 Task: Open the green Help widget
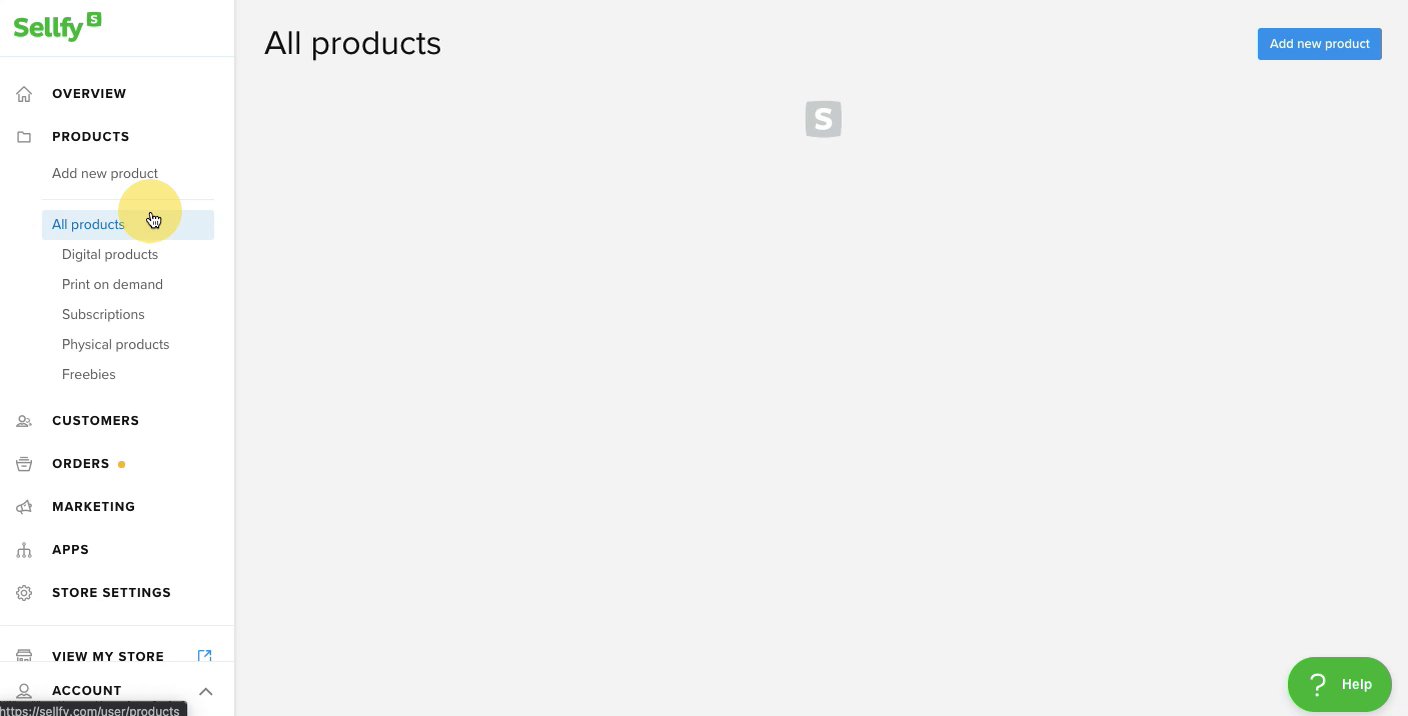1339,684
